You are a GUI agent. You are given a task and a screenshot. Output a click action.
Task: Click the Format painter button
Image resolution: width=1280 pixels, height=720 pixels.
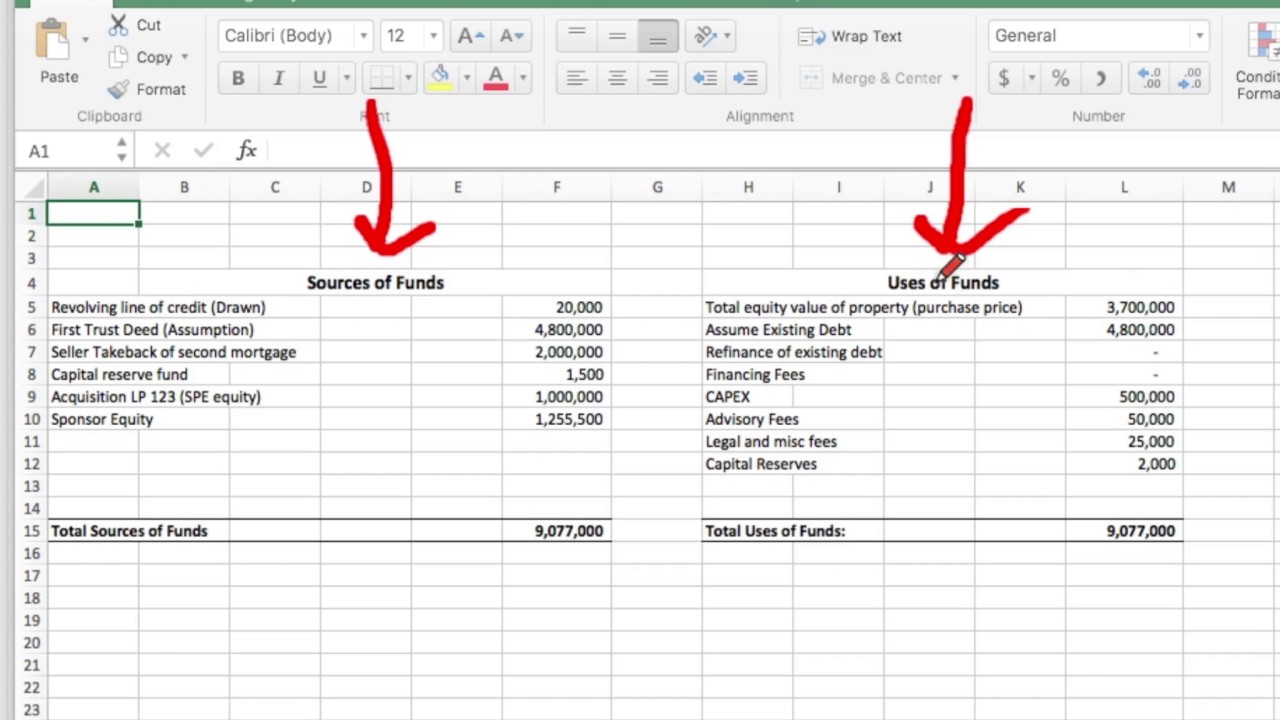point(147,89)
